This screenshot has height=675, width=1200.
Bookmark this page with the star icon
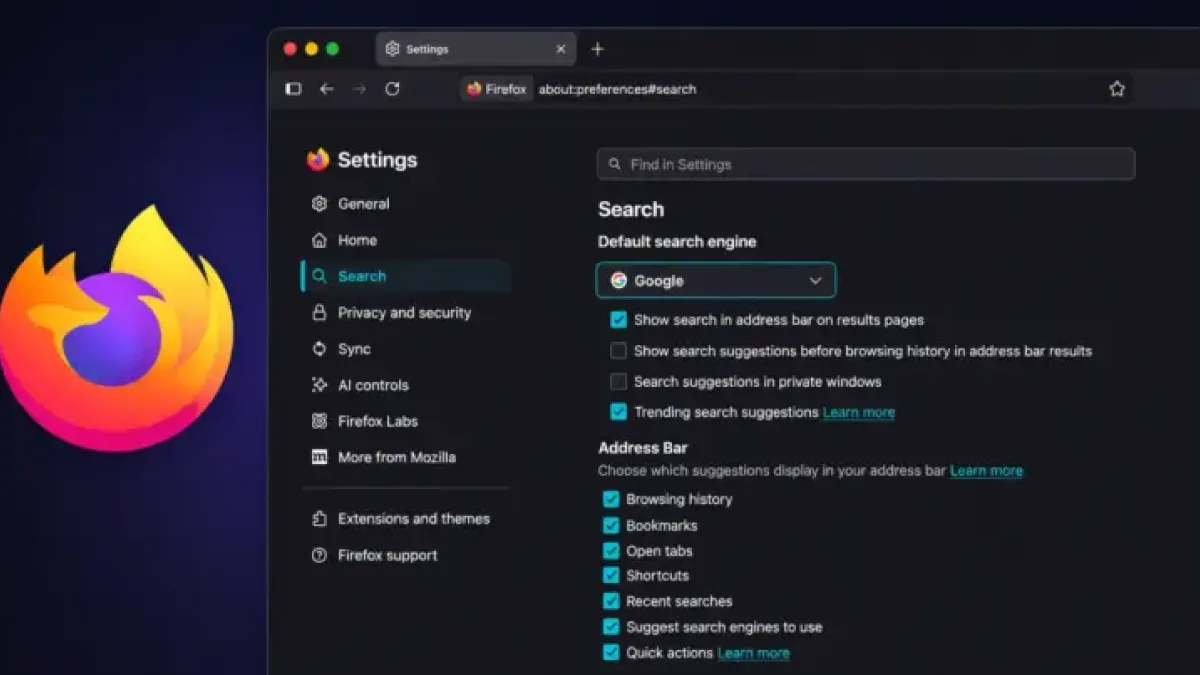[1117, 89]
